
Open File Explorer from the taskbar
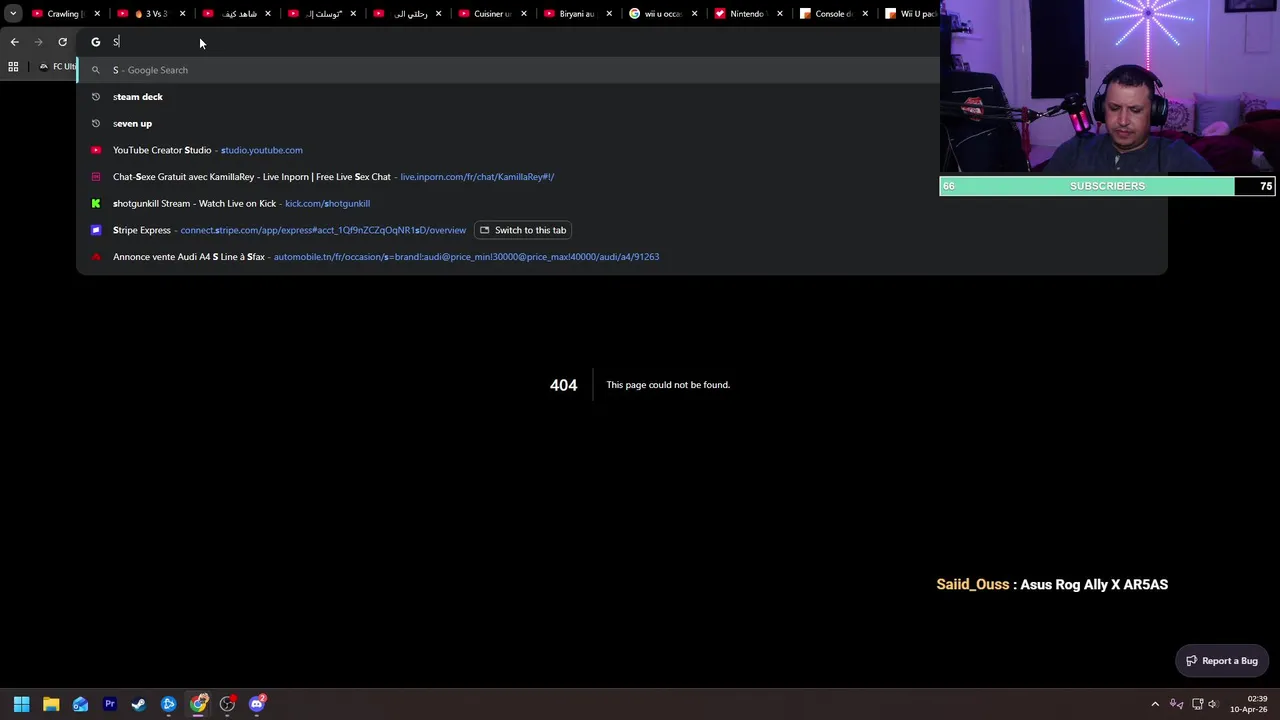pyautogui.click(x=51, y=704)
